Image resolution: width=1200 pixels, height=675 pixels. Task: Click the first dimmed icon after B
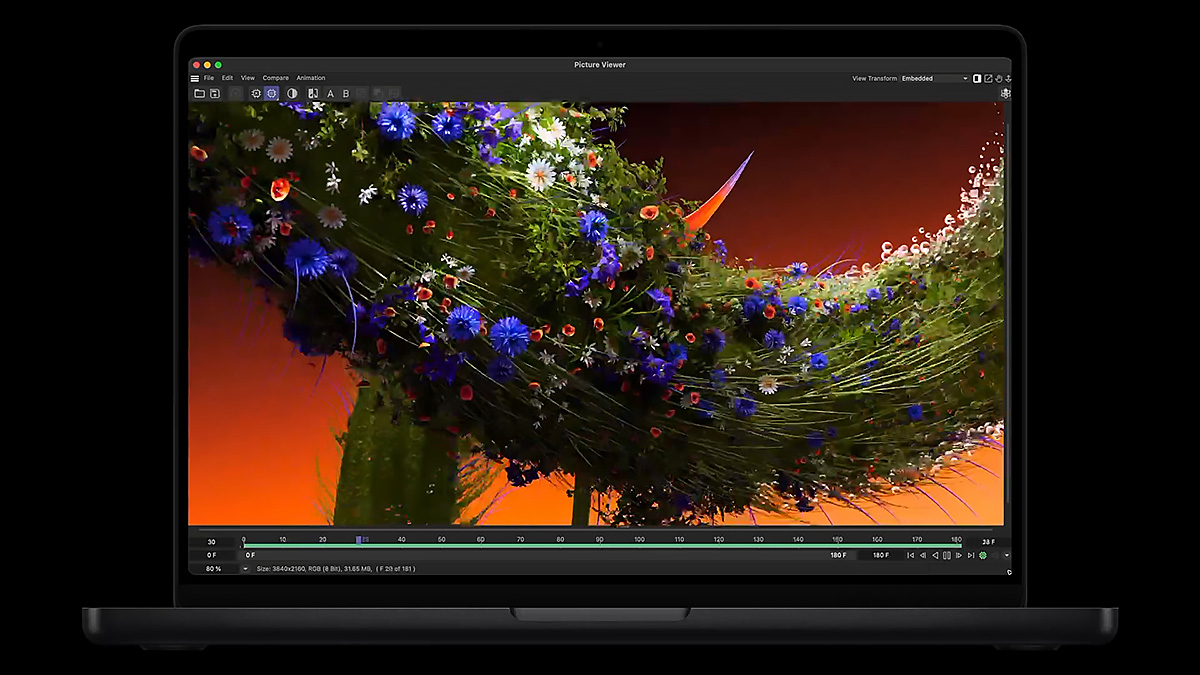coord(361,94)
